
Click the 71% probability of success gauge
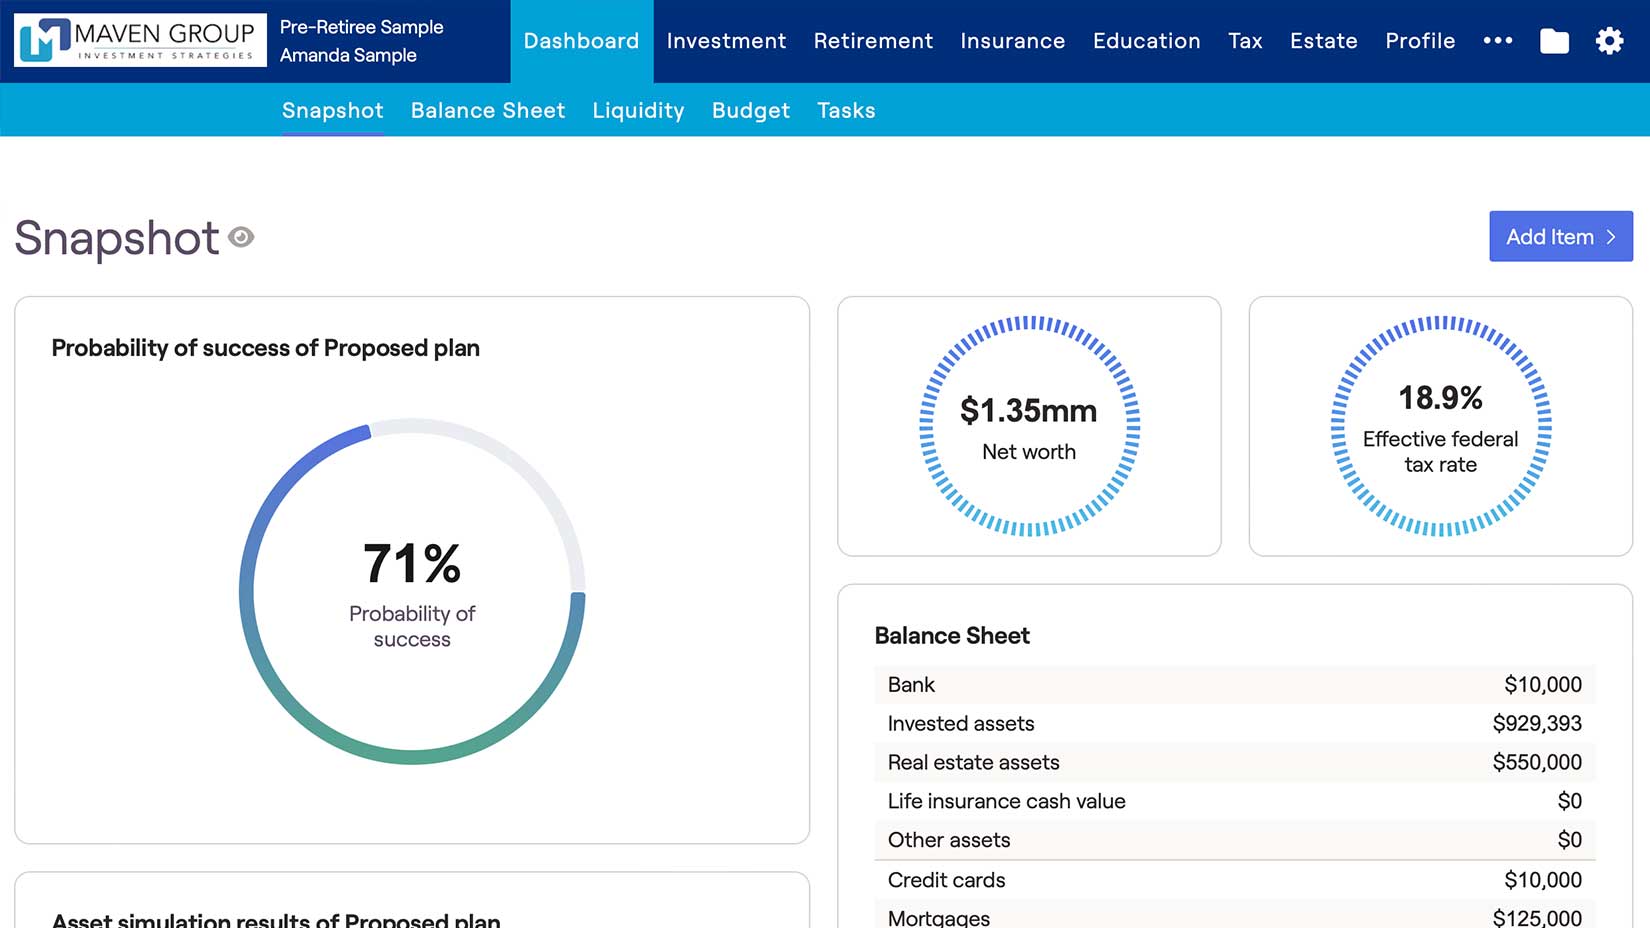click(412, 591)
